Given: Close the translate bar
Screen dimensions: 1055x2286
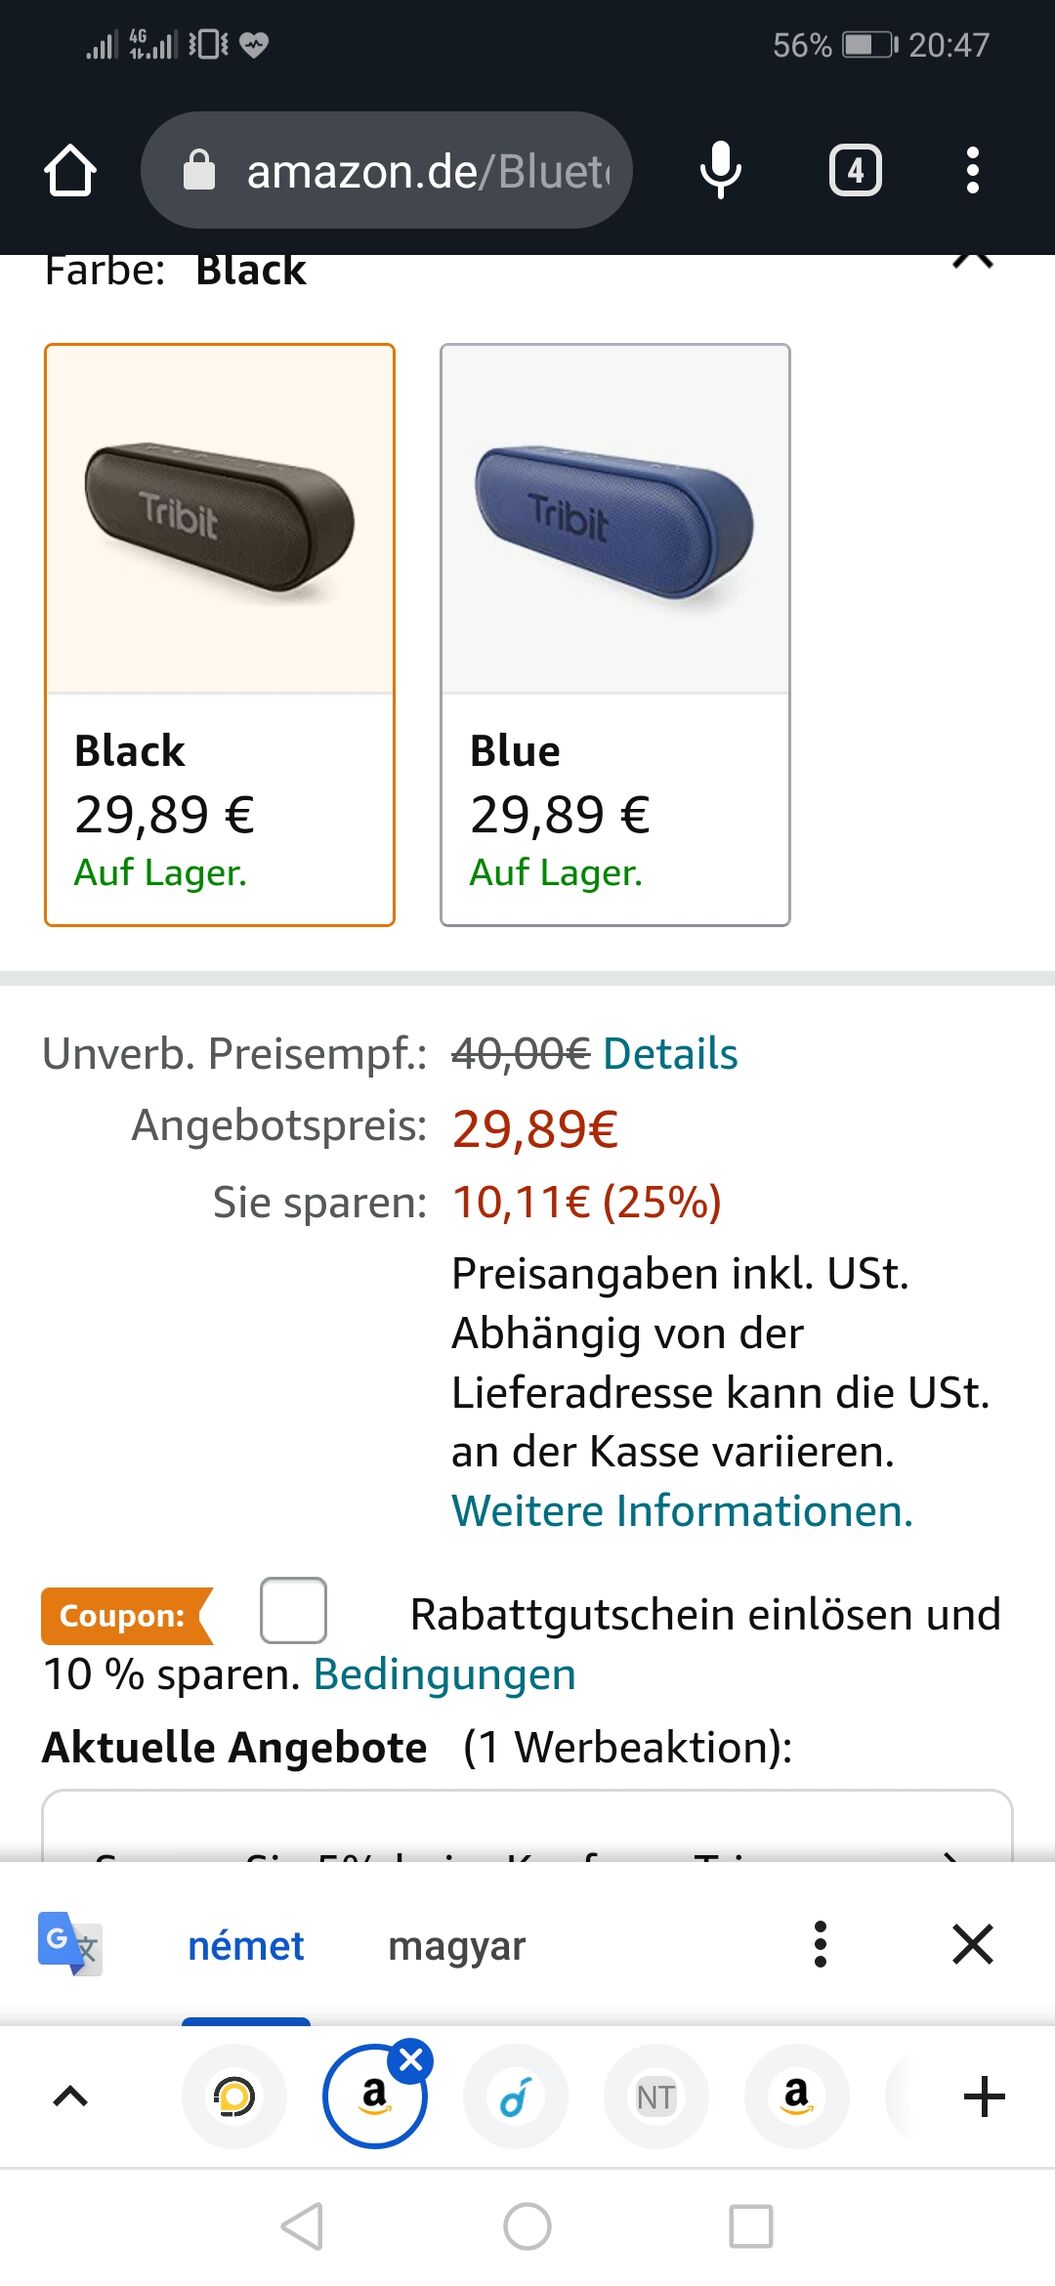Looking at the screenshot, I should (972, 1945).
